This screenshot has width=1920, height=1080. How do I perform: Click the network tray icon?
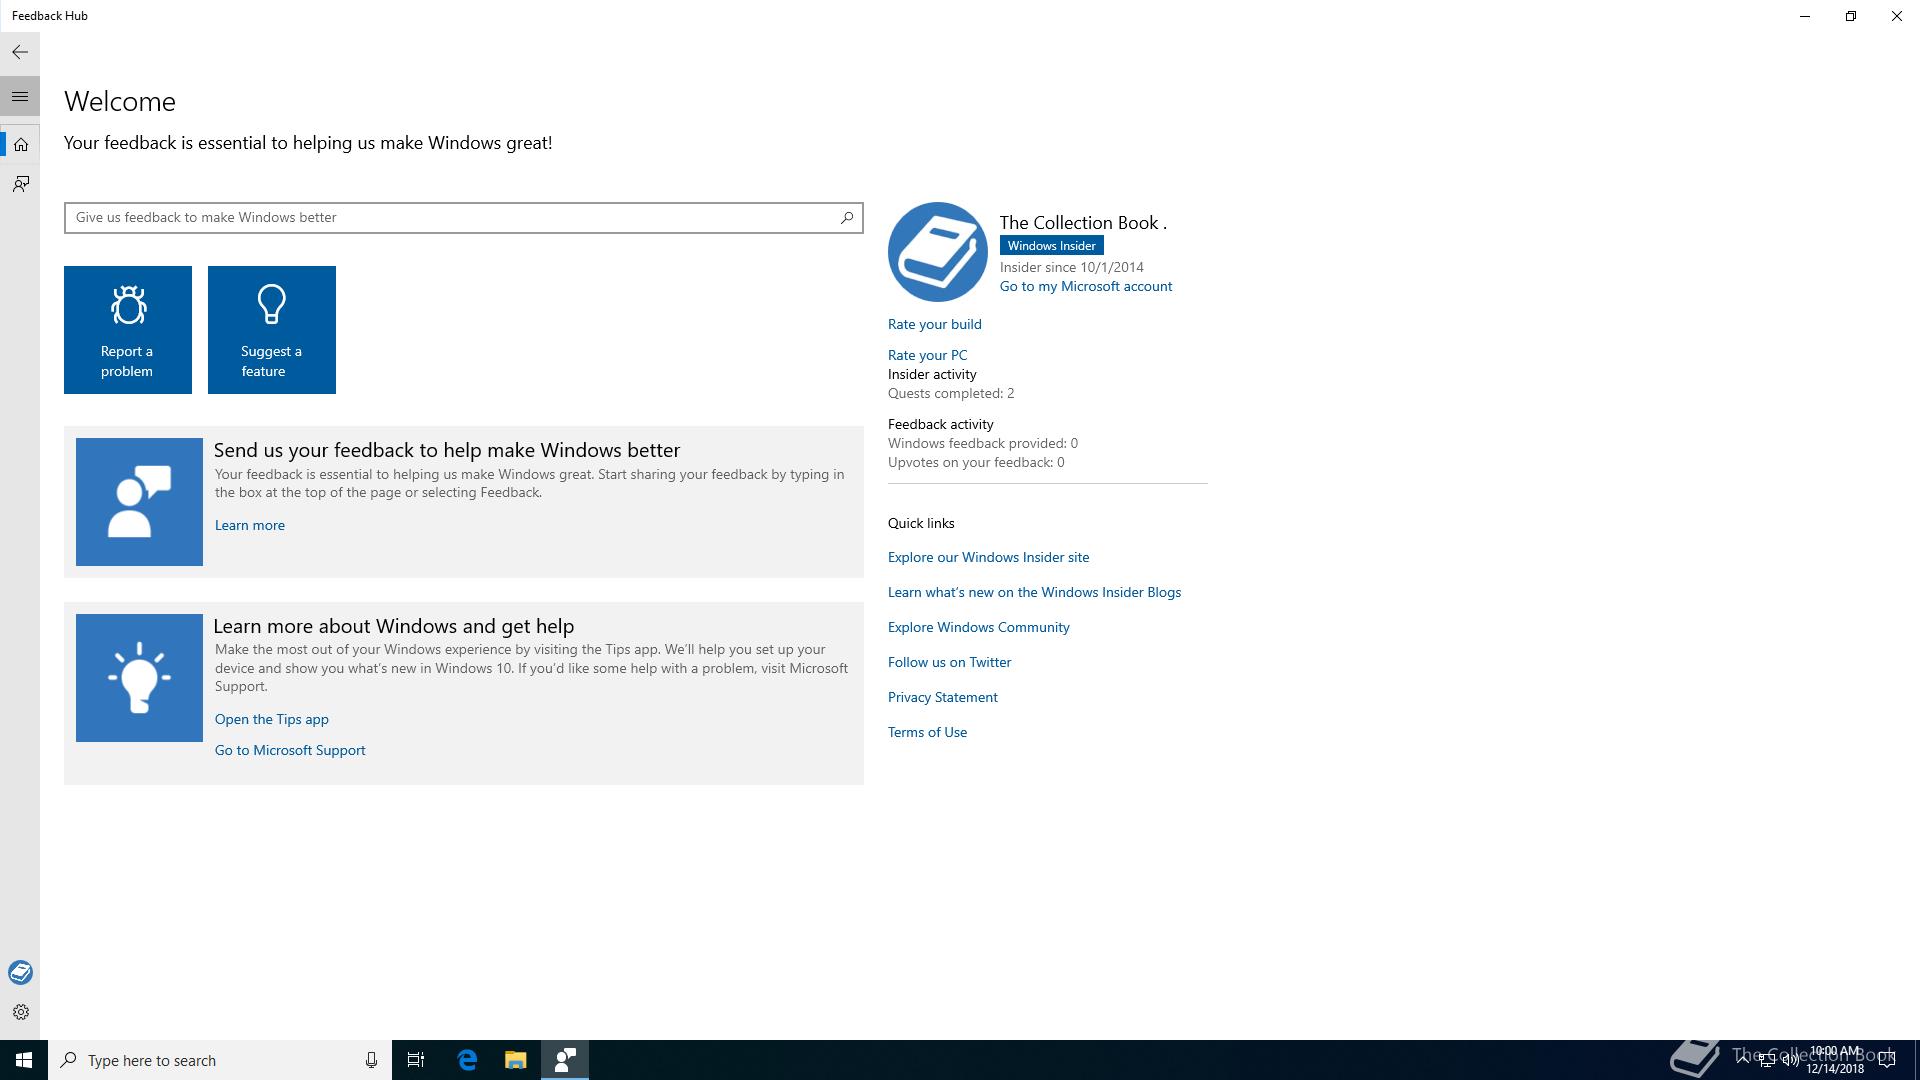pos(1767,1060)
